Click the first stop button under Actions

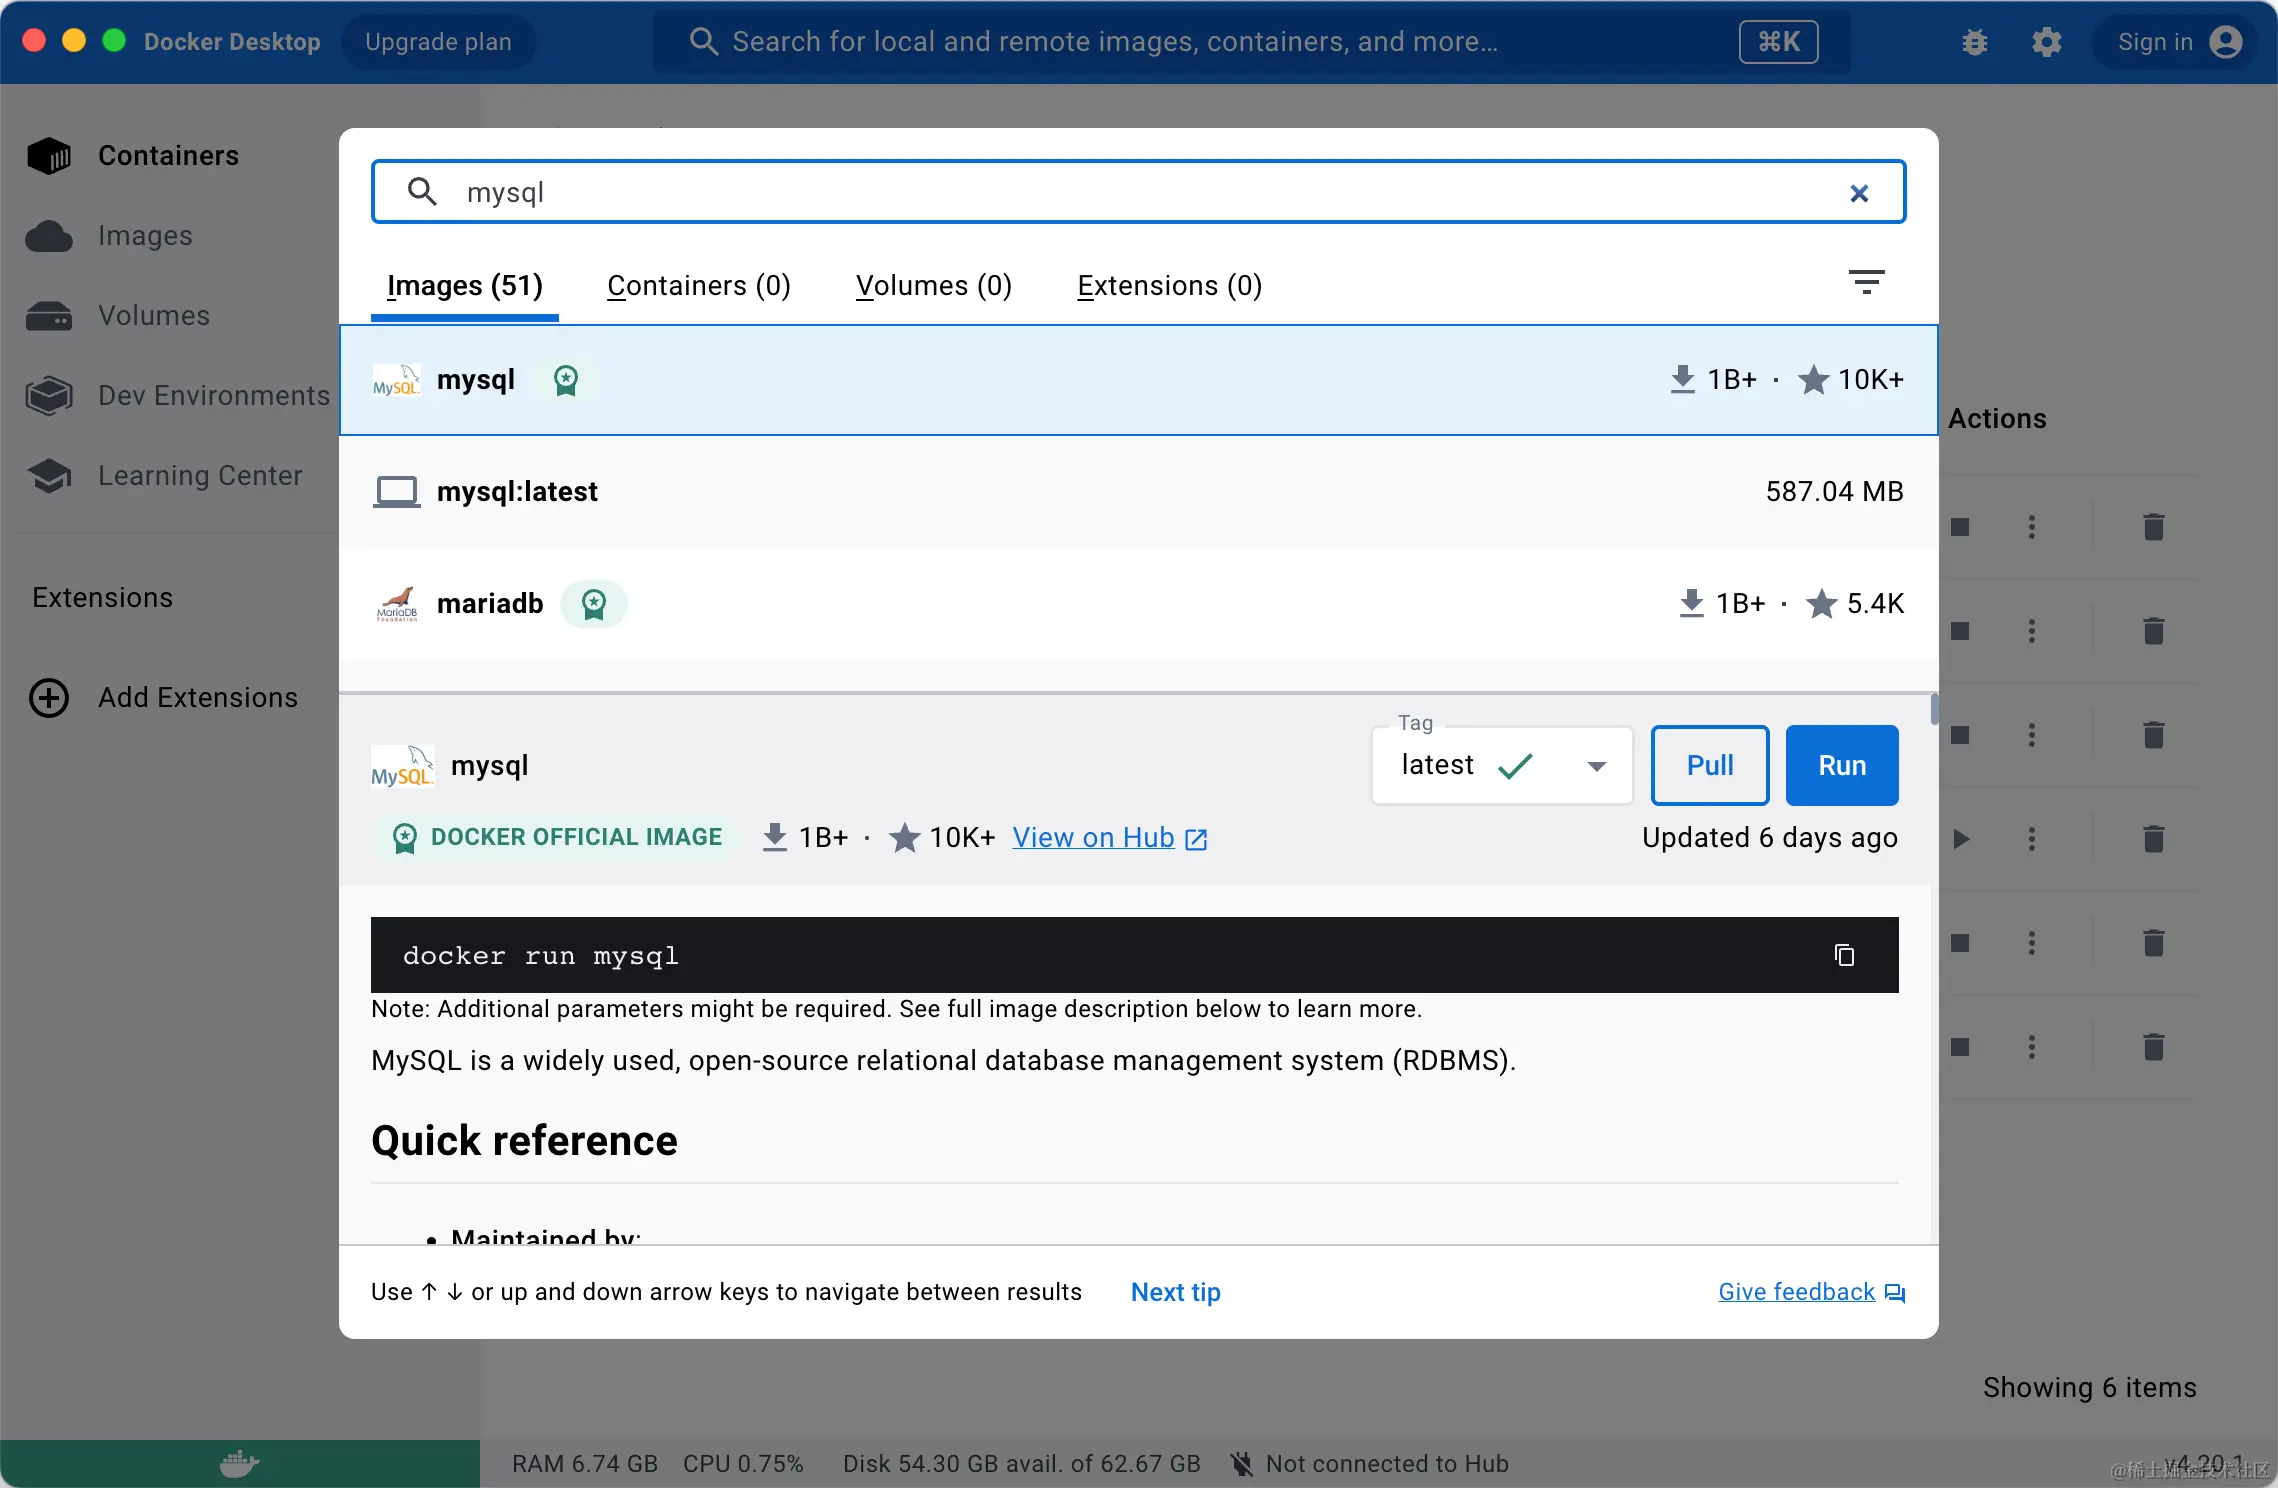point(1960,527)
